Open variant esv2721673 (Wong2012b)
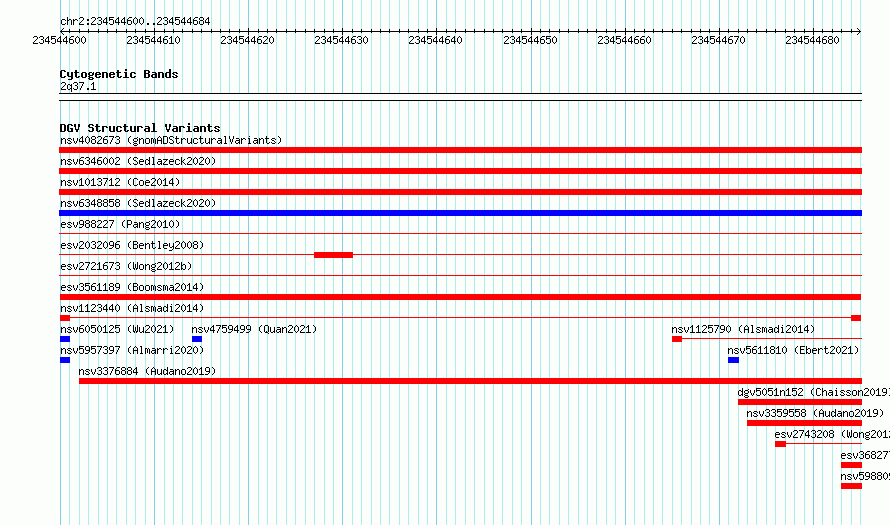The width and height of the screenshot is (890, 525). pos(126,266)
